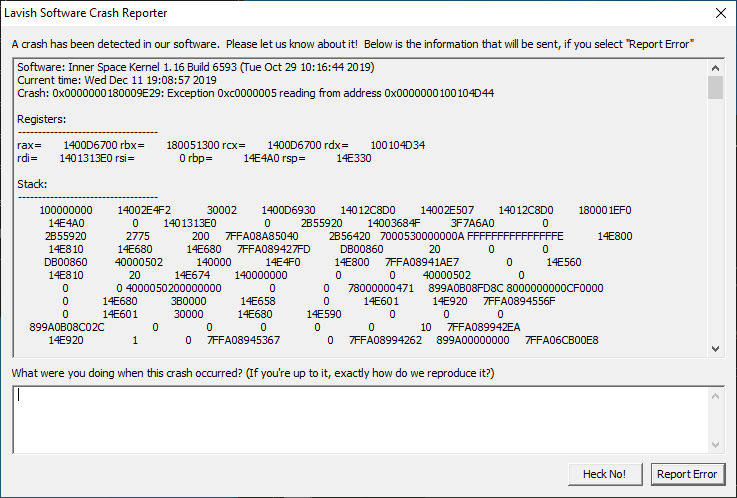Click the register line starting with rdi=
Screen dimensions: 737x498
coord(194,158)
